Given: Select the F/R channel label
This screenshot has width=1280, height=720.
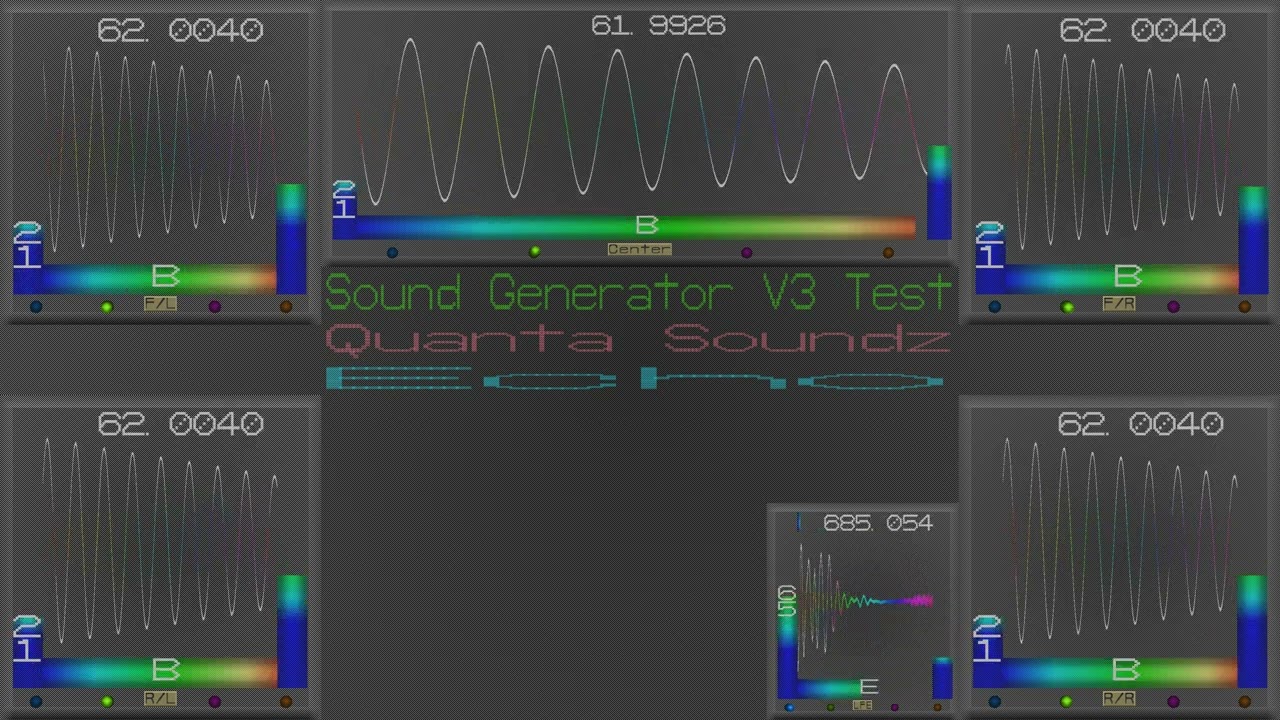Looking at the screenshot, I should [1119, 304].
